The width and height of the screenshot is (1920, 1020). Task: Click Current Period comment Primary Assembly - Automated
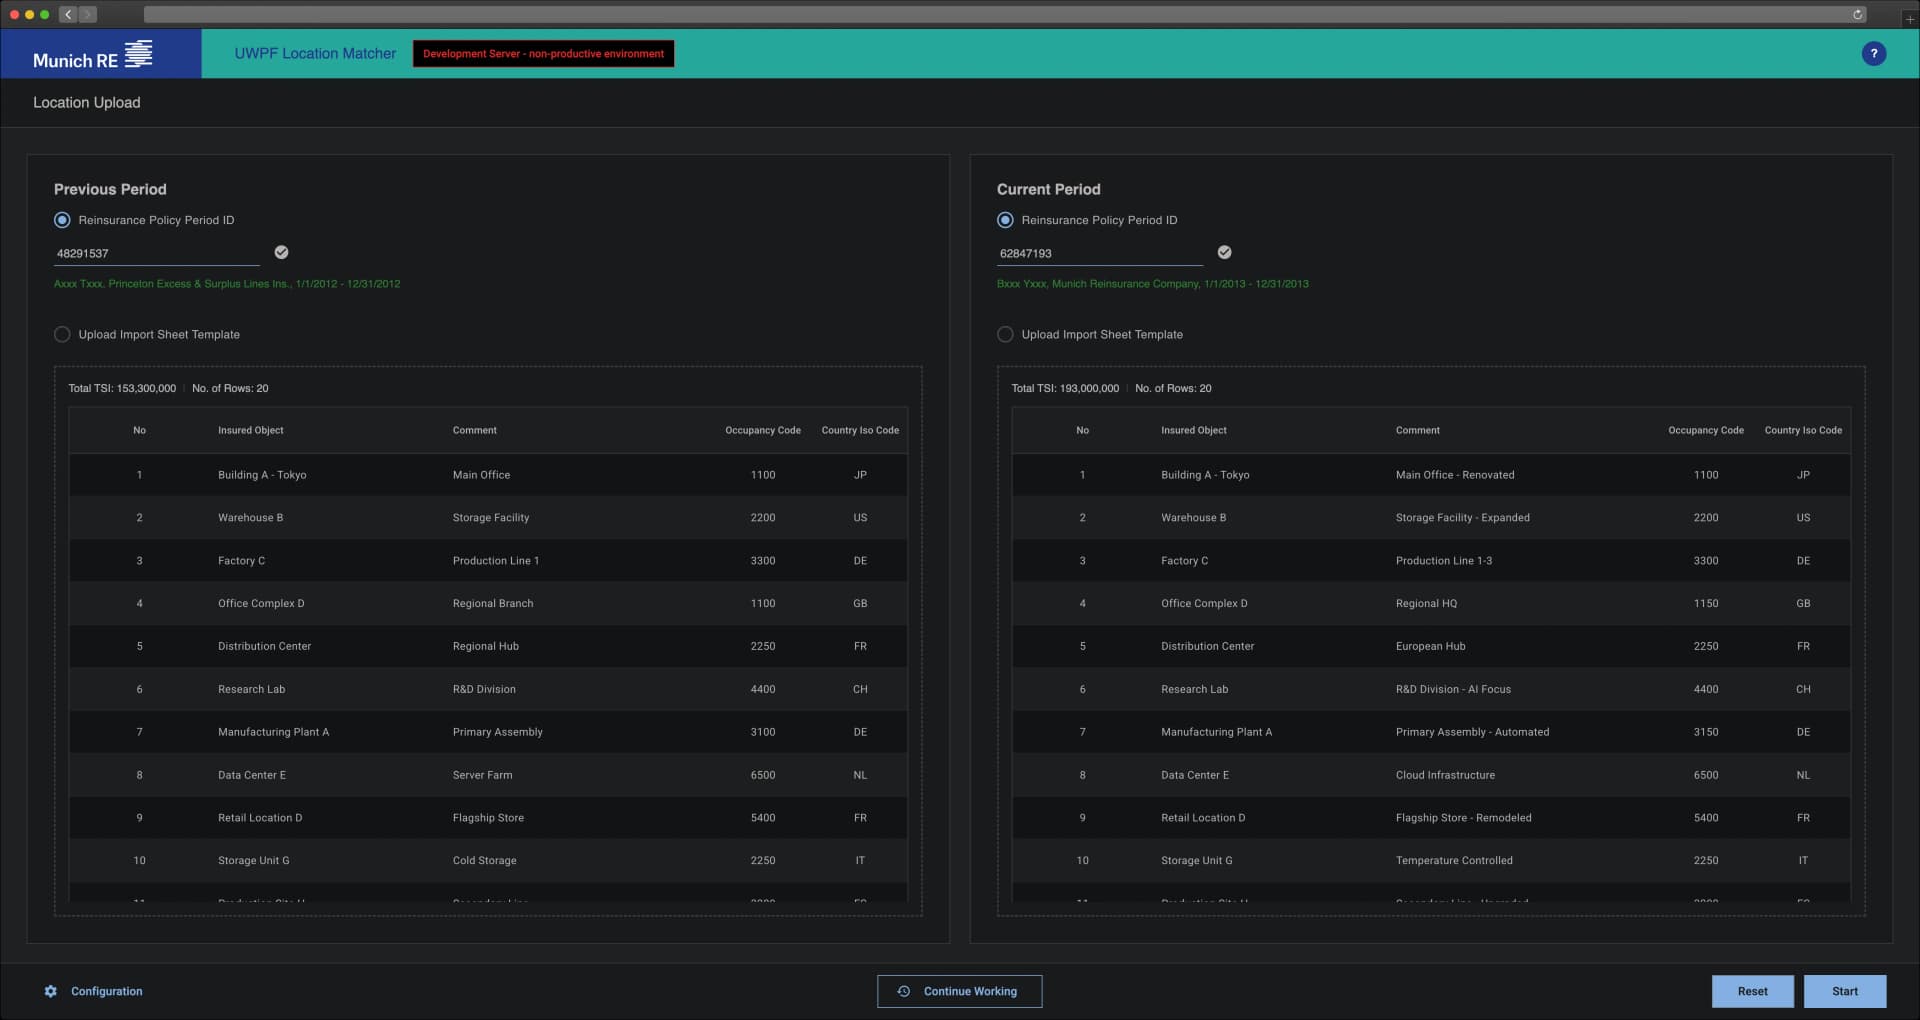1472,732
